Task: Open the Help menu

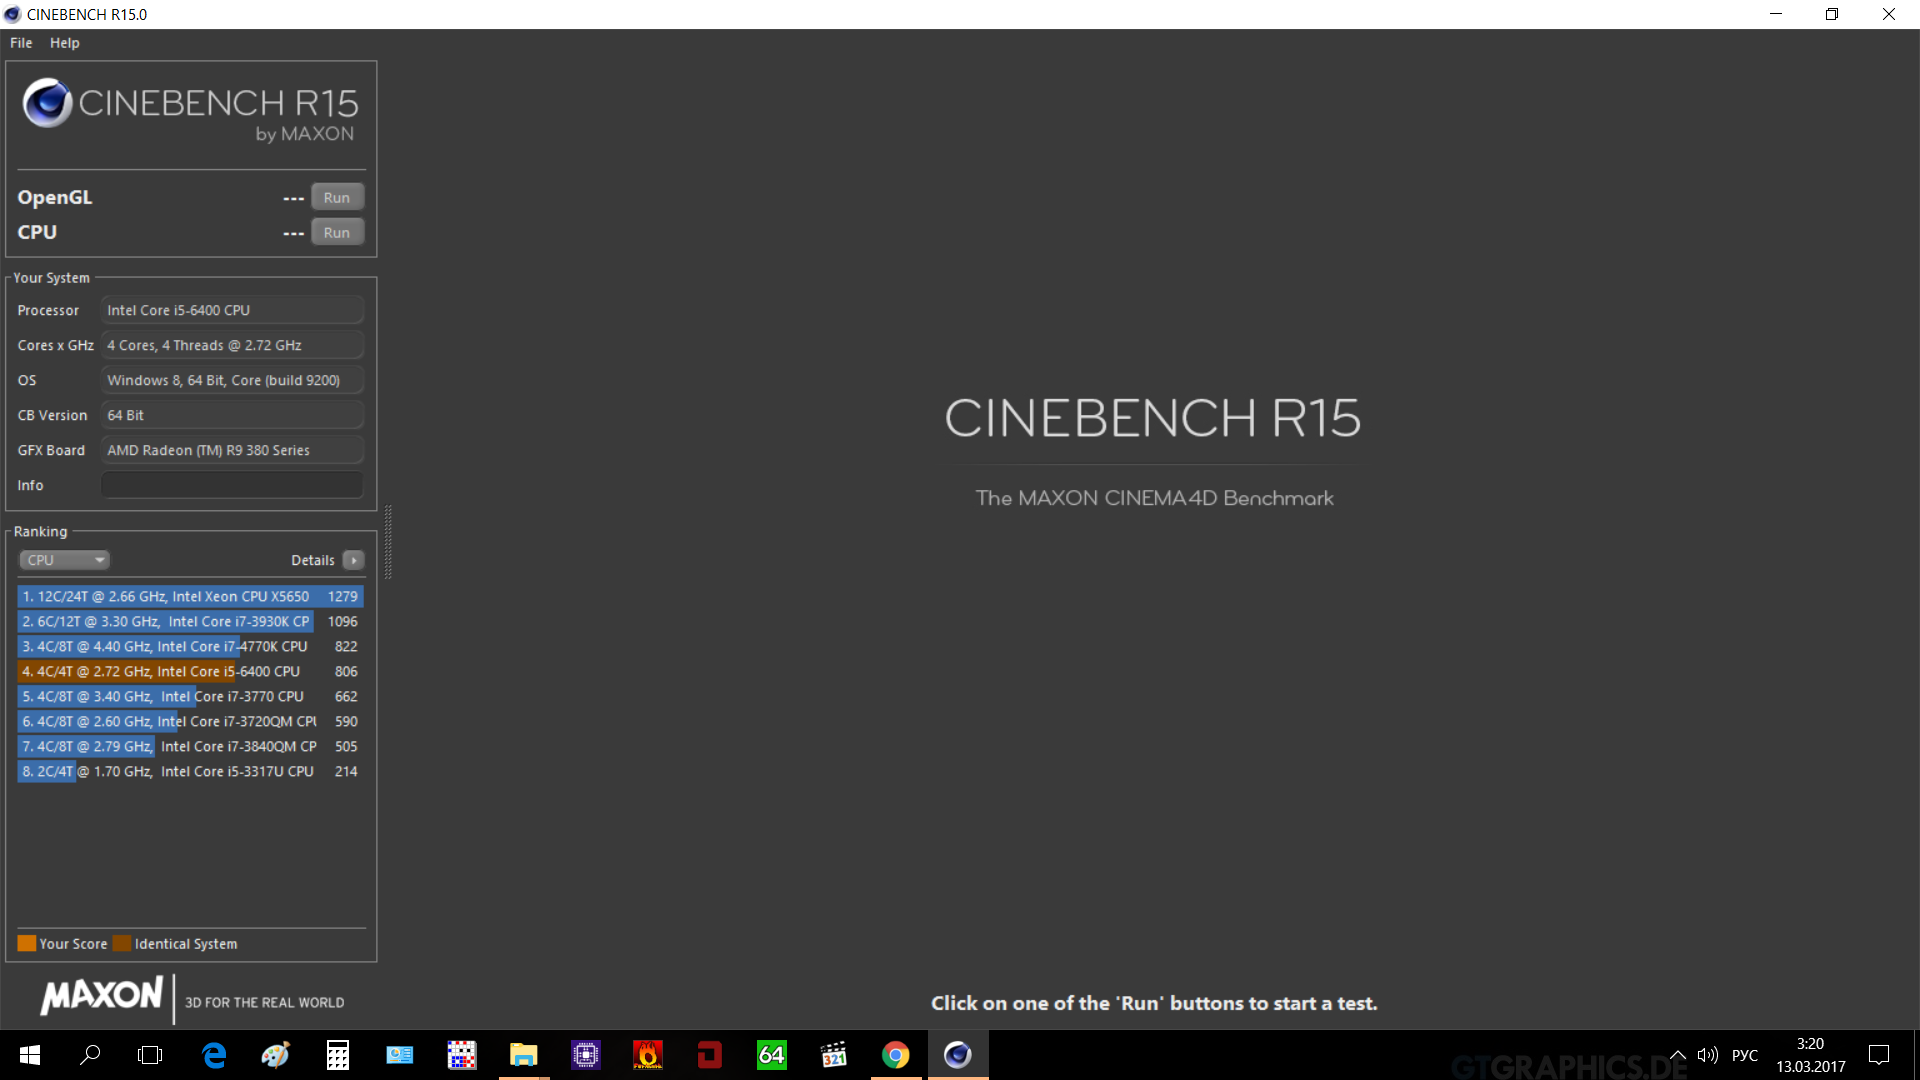Action: point(65,43)
